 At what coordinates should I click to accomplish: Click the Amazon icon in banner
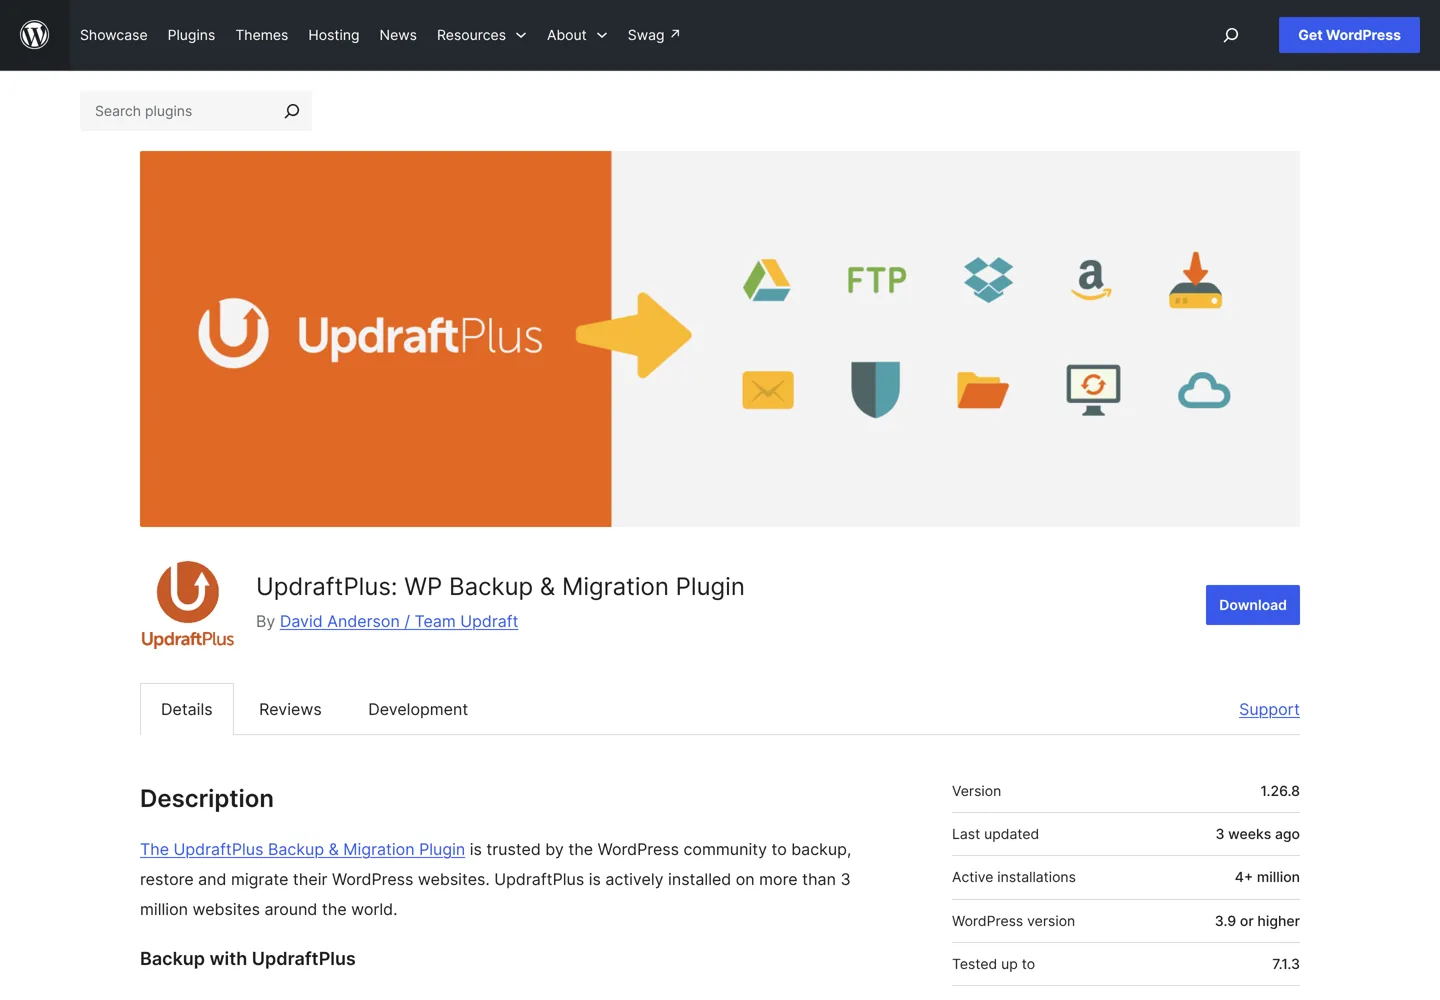[1092, 280]
